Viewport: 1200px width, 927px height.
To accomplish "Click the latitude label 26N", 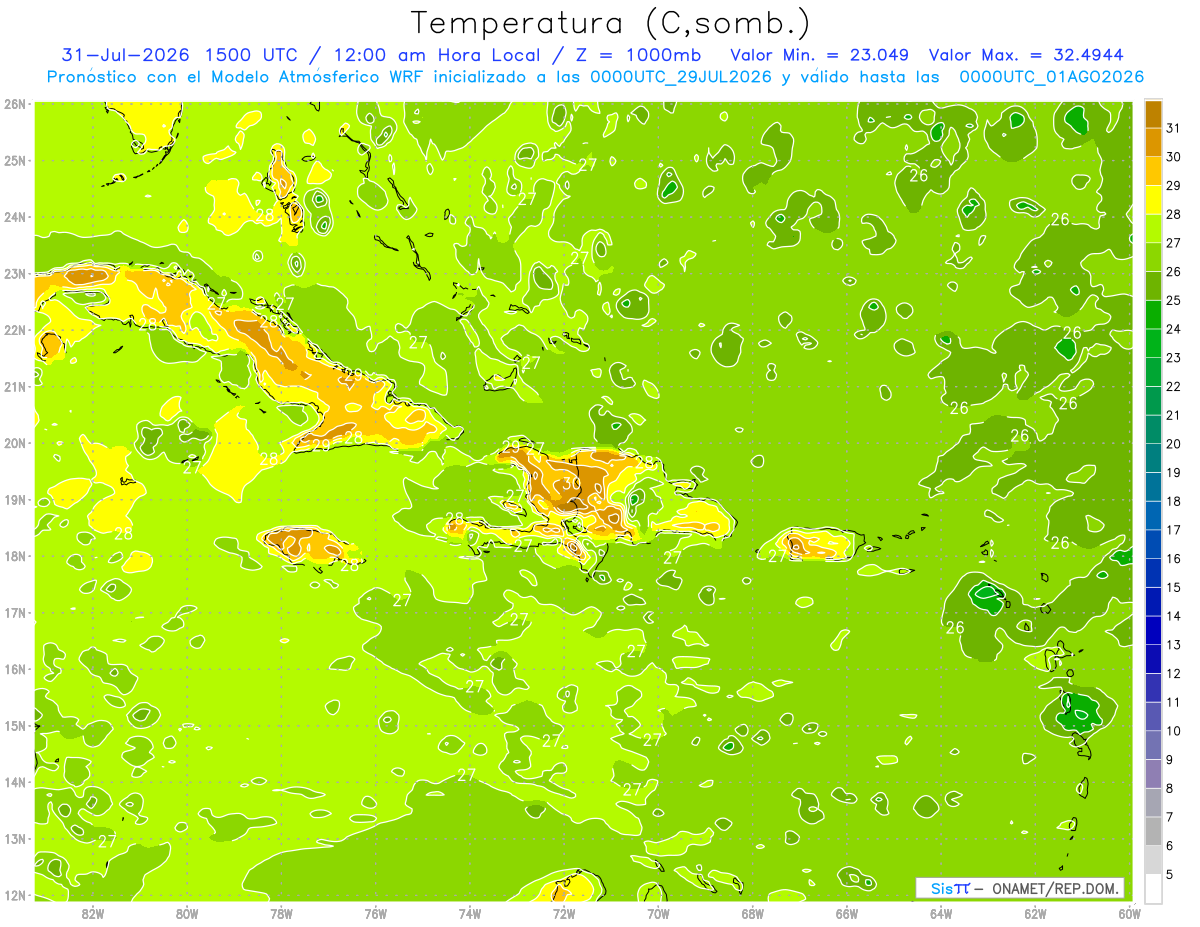I will 15,104.
